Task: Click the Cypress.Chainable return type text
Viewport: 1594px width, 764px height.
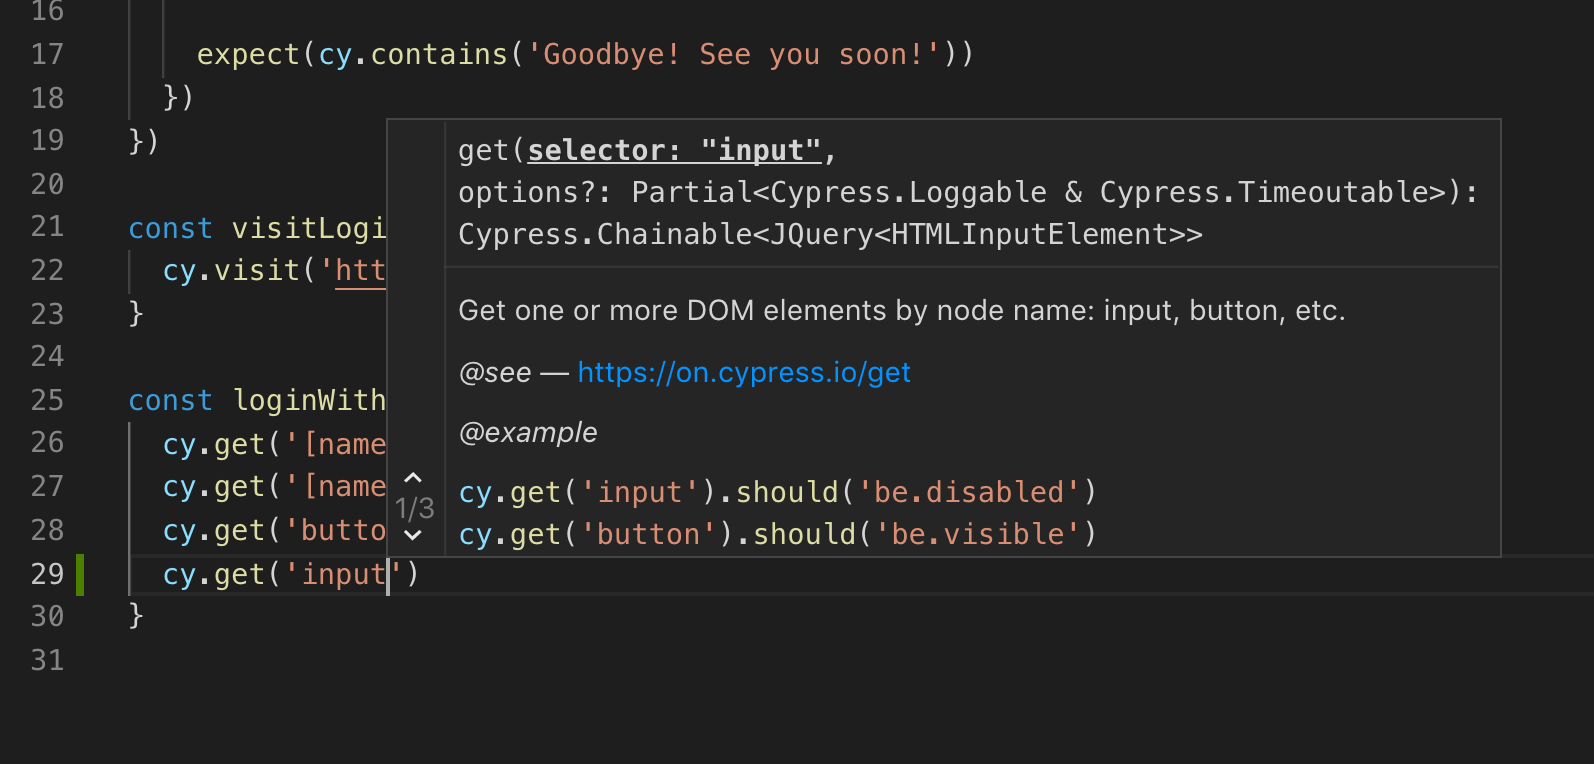Action: pyautogui.click(x=830, y=234)
